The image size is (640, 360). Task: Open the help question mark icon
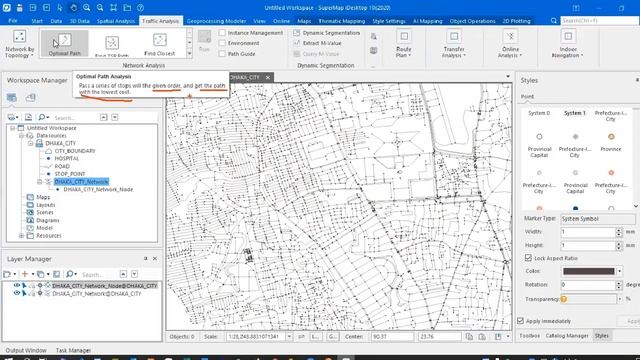[140, 8]
